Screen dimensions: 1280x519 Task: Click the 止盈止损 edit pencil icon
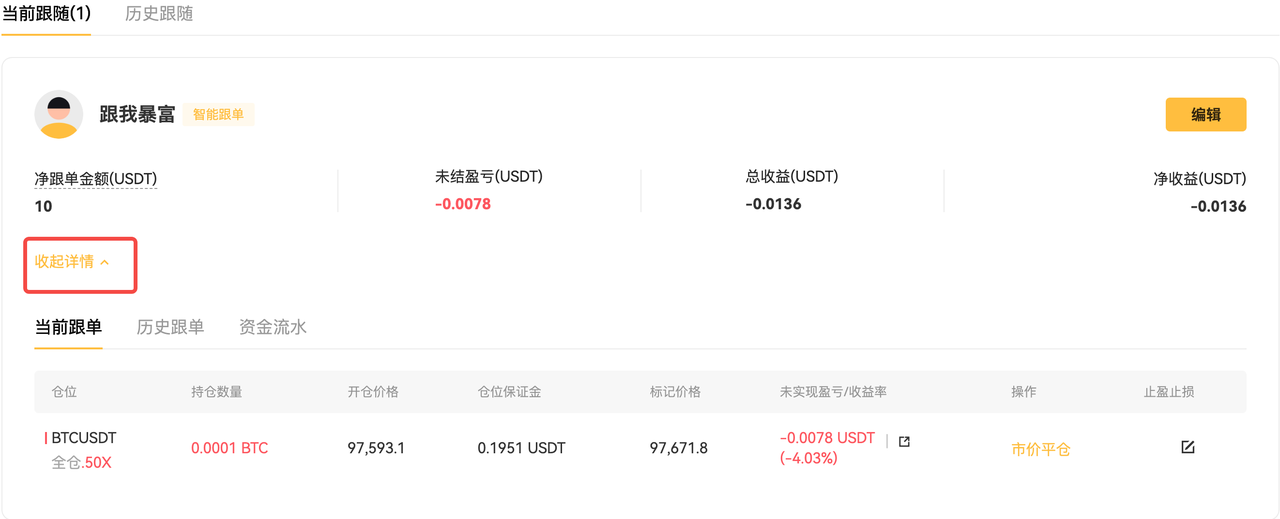(1188, 447)
